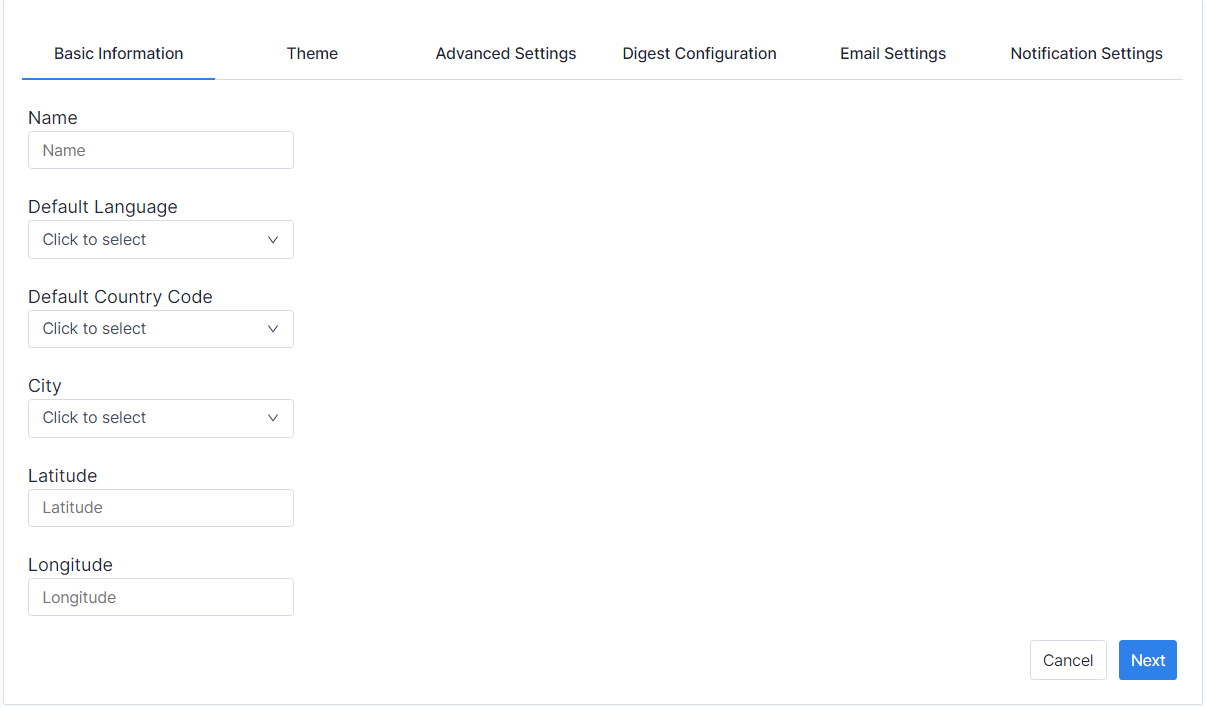The height and width of the screenshot is (707, 1206).
Task: Open the Basic Information tab
Action: point(118,54)
